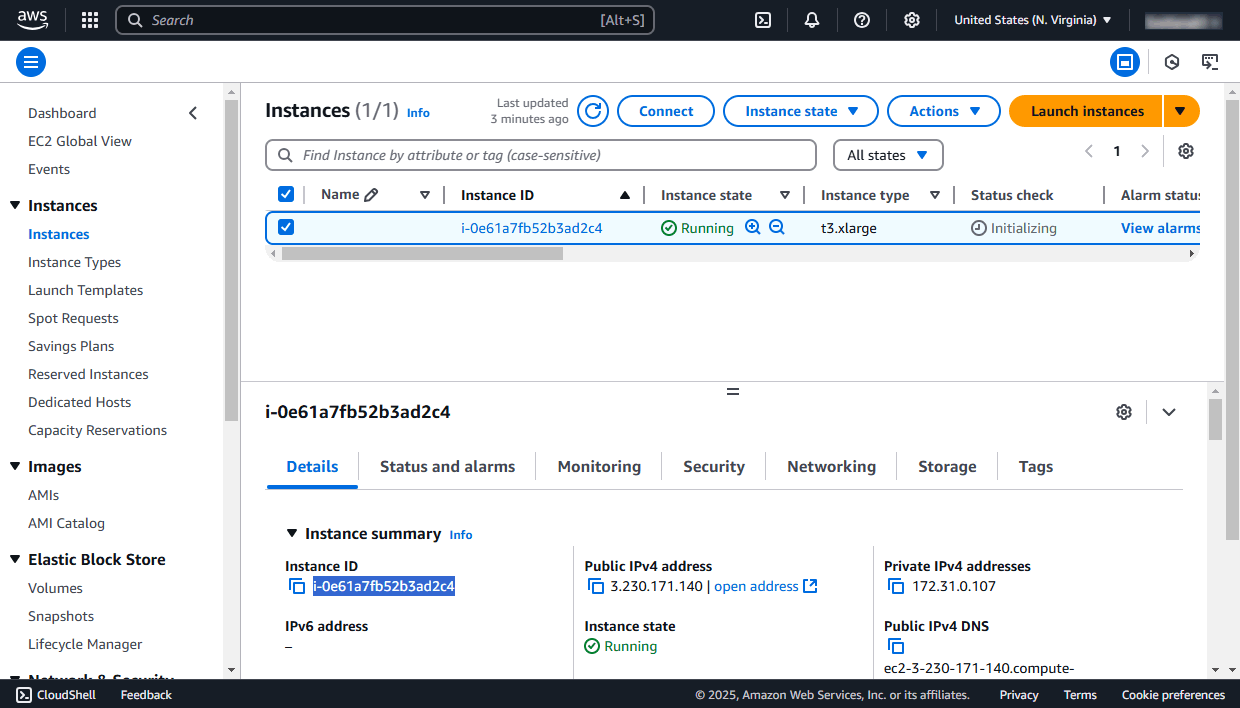Viewport: 1240px width, 708px height.
Task: Open CloudShell from the top bar
Action: coord(763,20)
